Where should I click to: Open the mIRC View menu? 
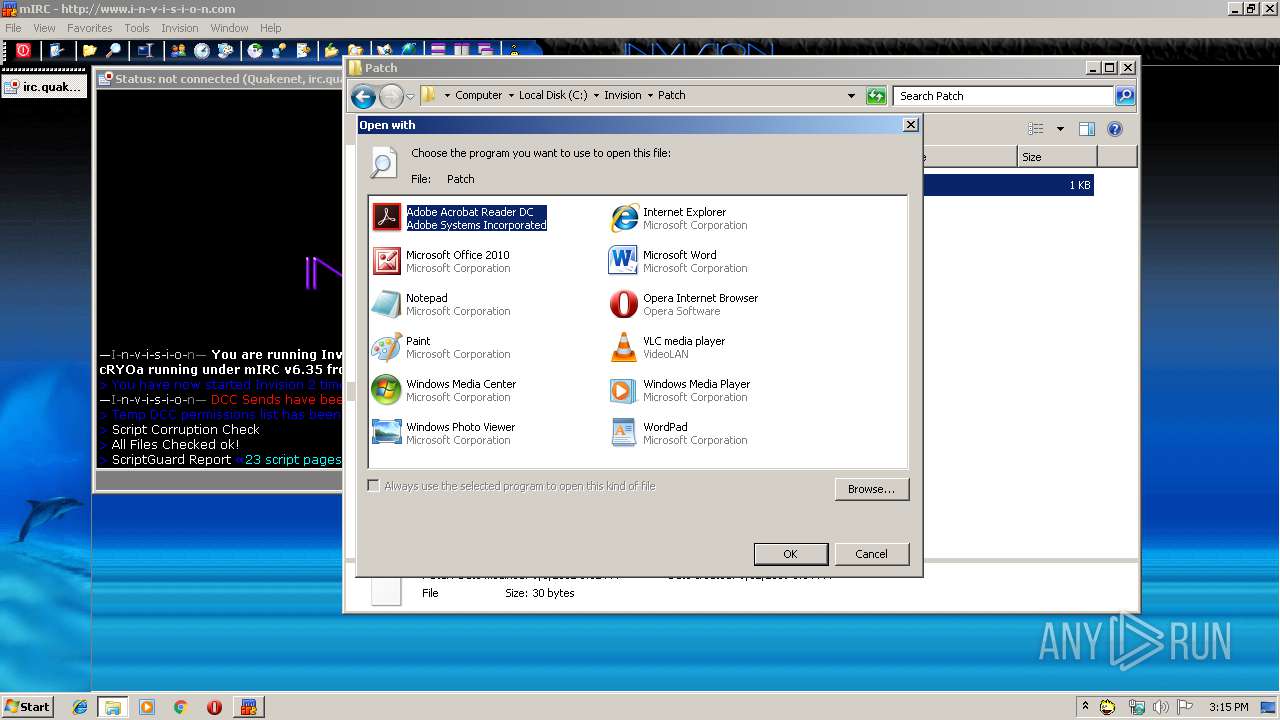click(x=44, y=28)
